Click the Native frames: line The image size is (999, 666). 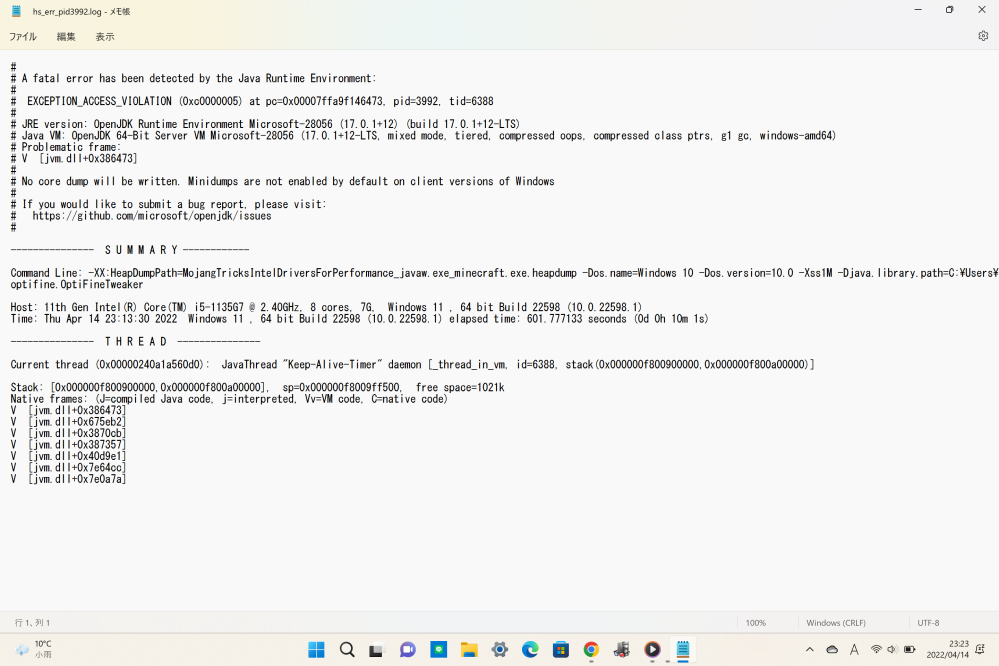click(229, 399)
